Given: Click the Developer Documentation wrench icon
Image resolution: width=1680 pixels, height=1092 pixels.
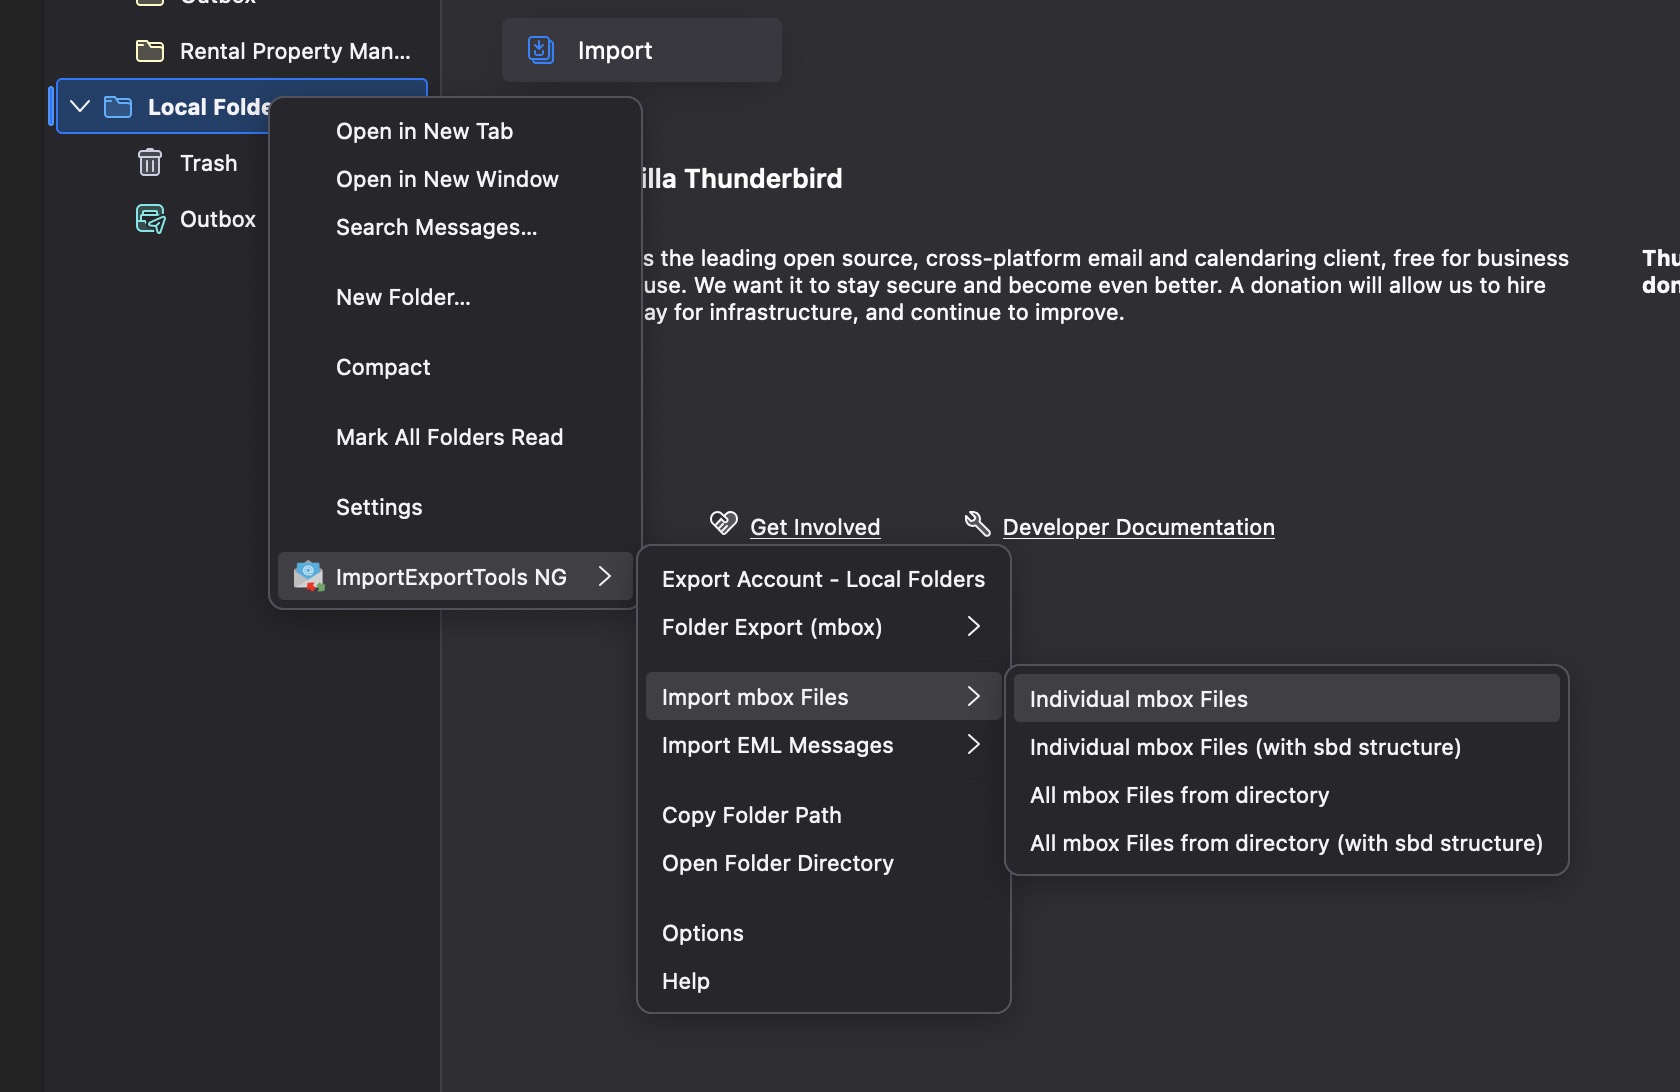Looking at the screenshot, I should (x=977, y=523).
